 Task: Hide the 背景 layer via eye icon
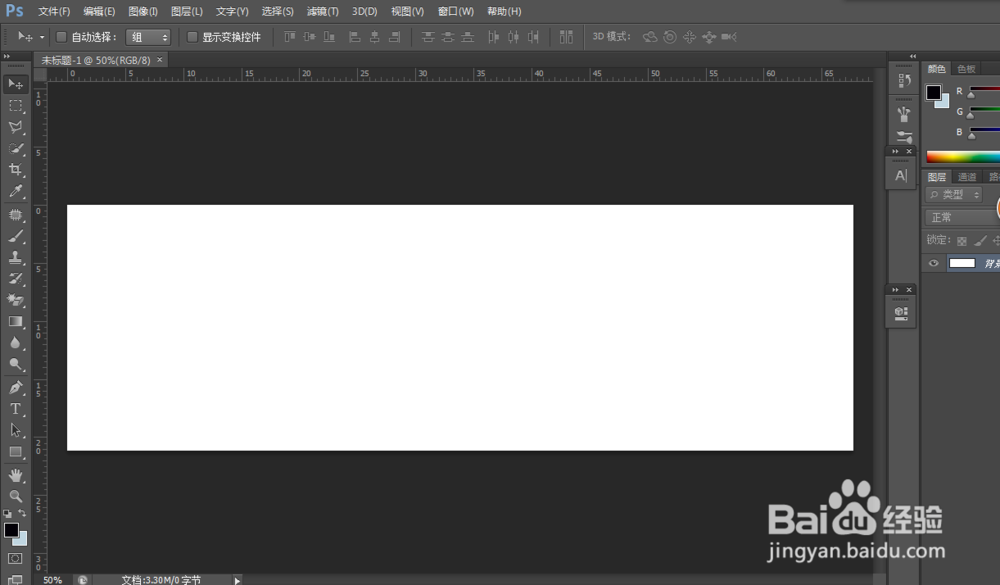(x=934, y=263)
